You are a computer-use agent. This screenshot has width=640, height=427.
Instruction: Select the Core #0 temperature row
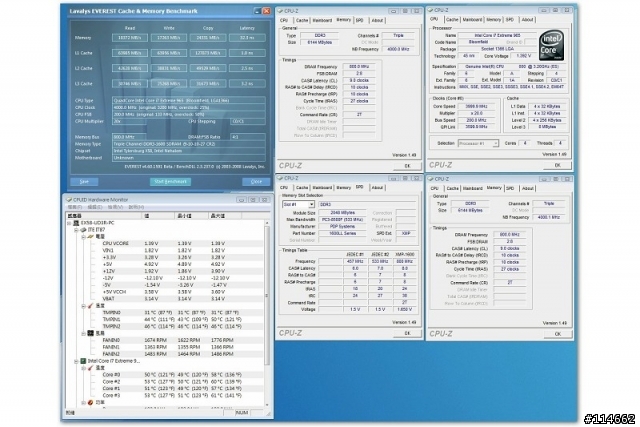(165, 375)
